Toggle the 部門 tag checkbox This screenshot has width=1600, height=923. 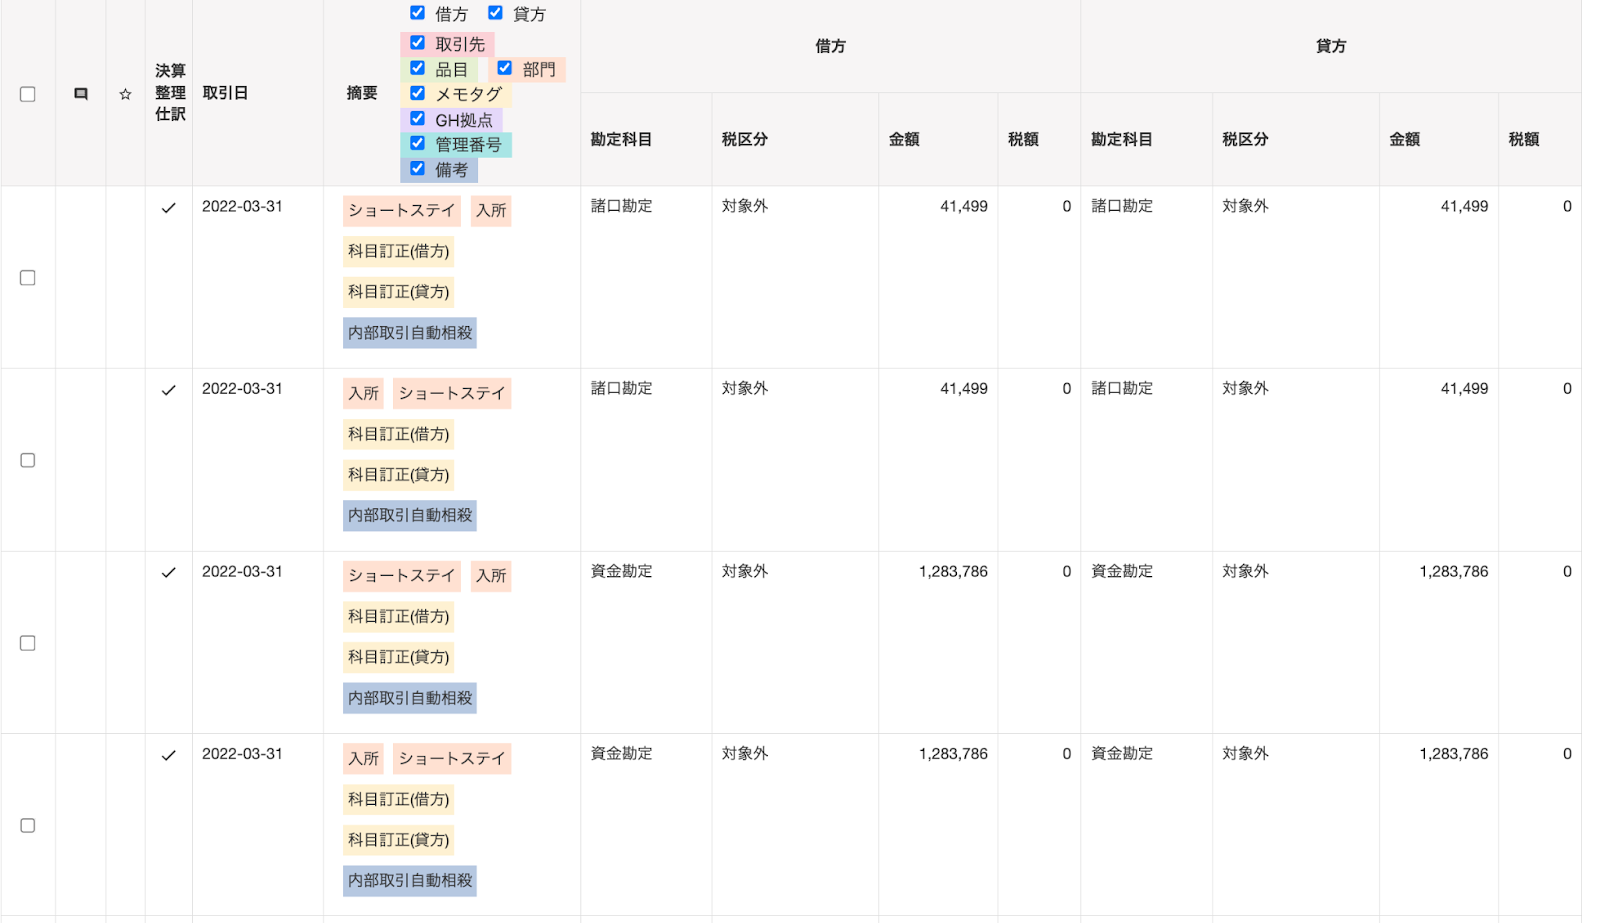click(x=504, y=68)
